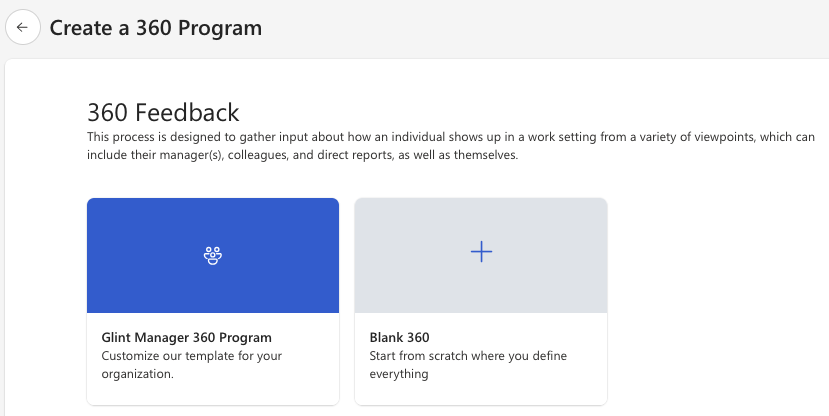The image size is (829, 416).
Task: Click the plus icon on Blank 360 card
Action: click(481, 252)
